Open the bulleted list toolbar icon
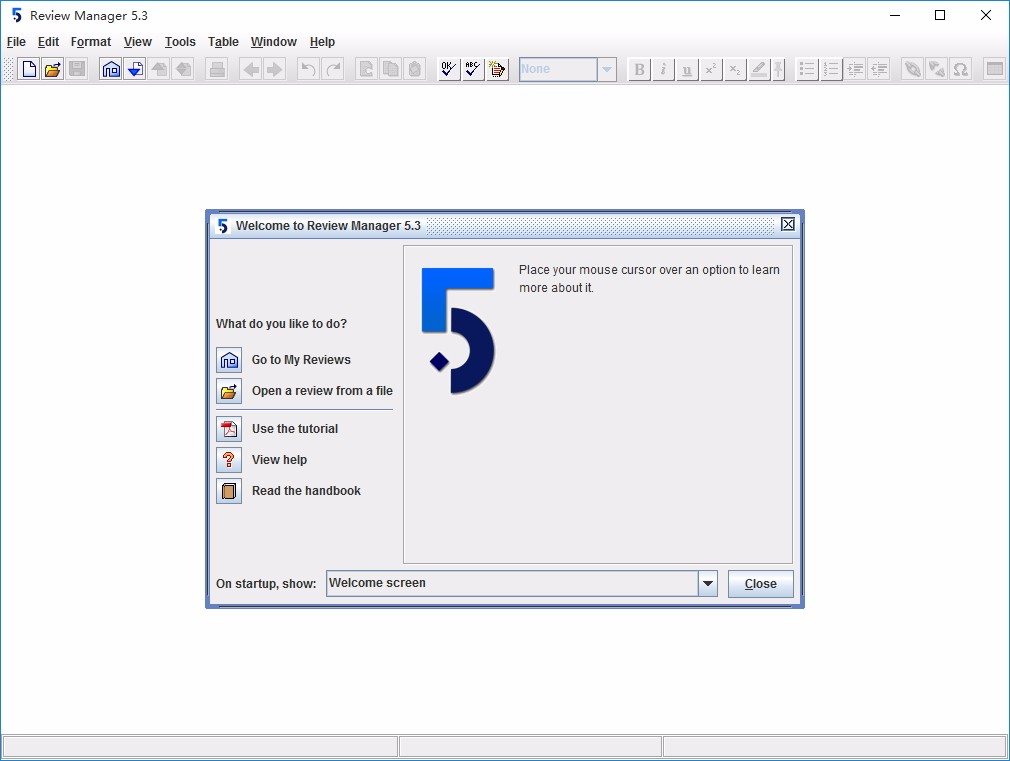 pyautogui.click(x=807, y=69)
